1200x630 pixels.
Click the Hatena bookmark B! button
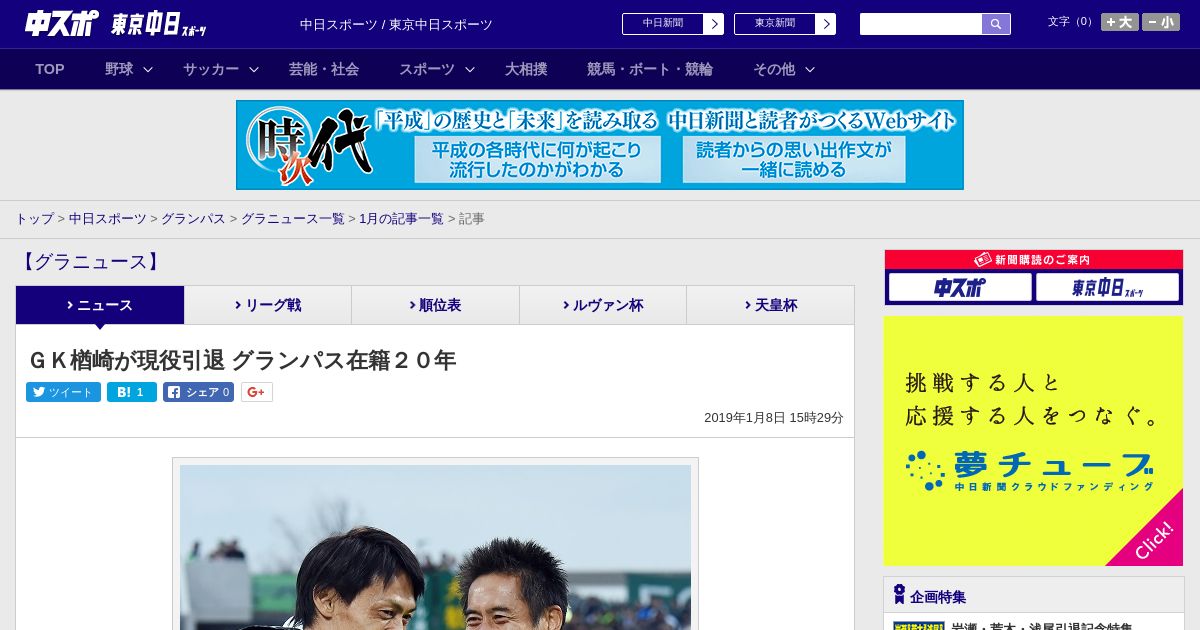click(132, 392)
